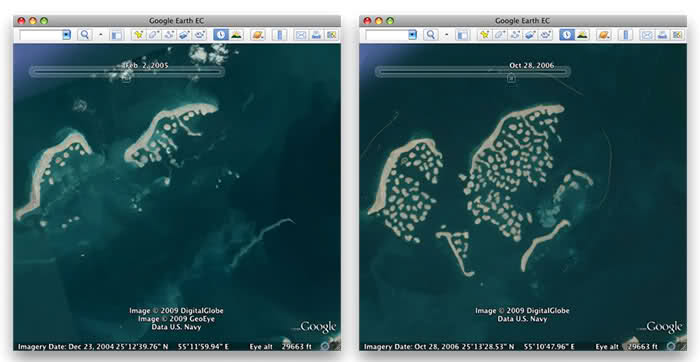Click Add Image Overlay icon in right window
This screenshot has width=700, height=362.
[x=530, y=35]
